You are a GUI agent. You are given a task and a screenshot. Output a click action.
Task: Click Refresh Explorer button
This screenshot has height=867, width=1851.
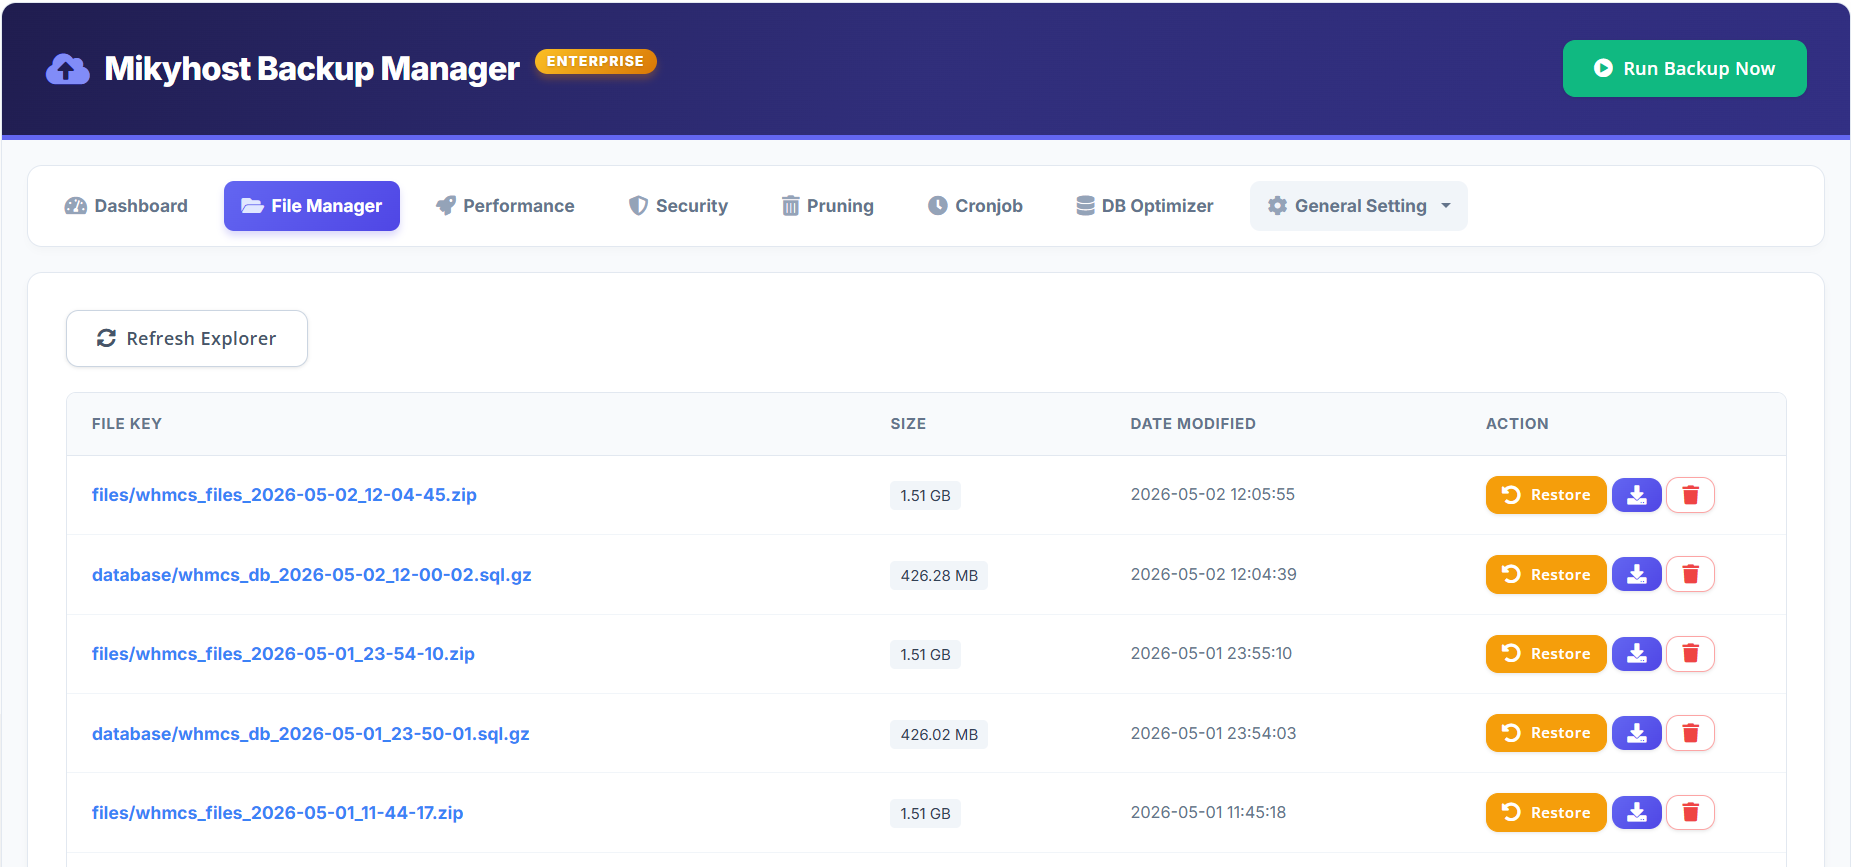[x=187, y=338]
